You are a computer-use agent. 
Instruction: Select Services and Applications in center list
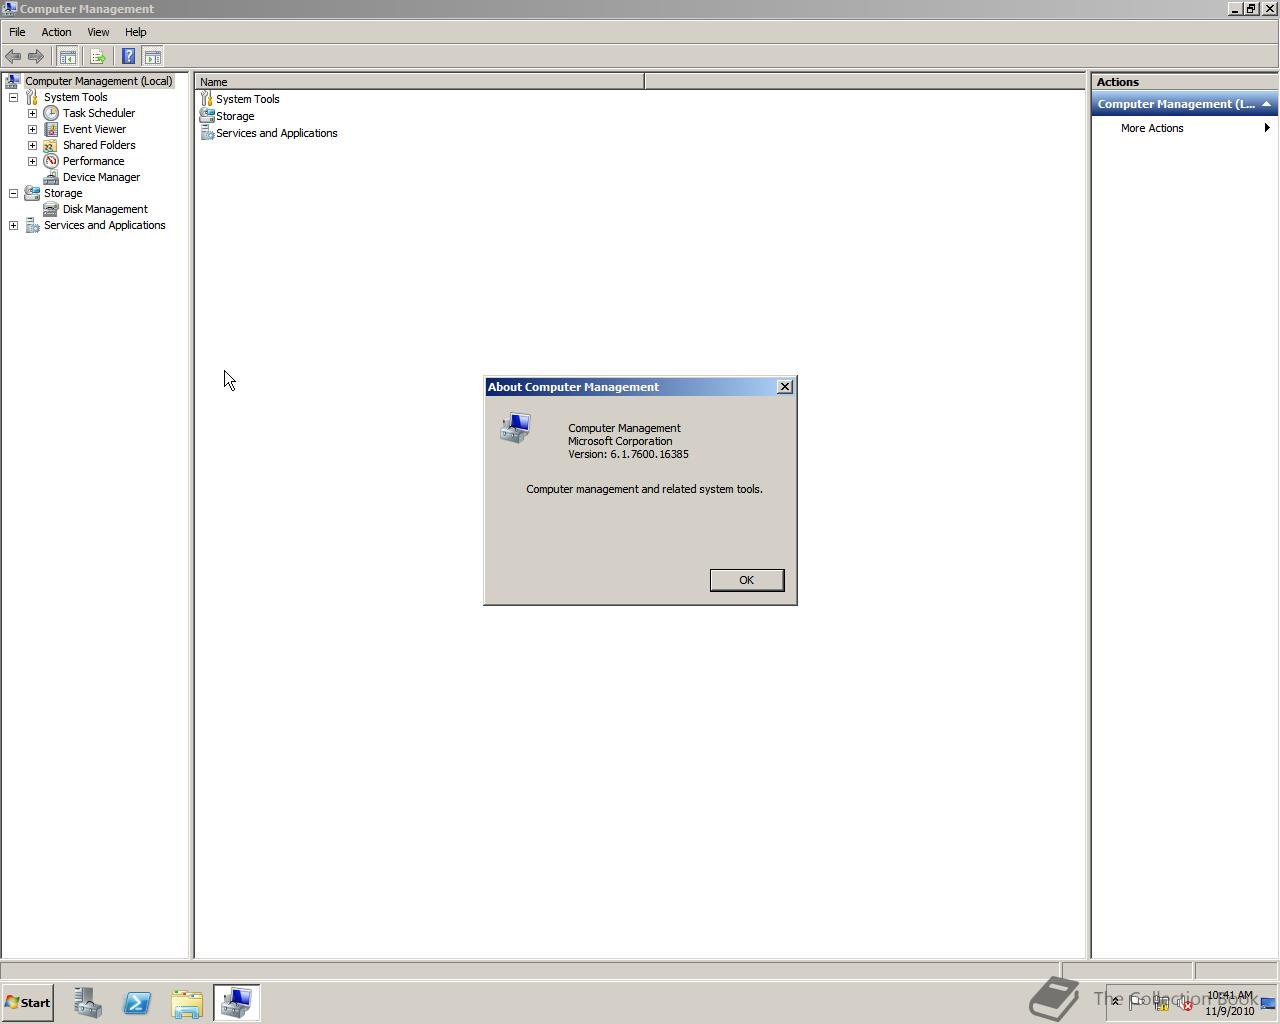(x=276, y=133)
